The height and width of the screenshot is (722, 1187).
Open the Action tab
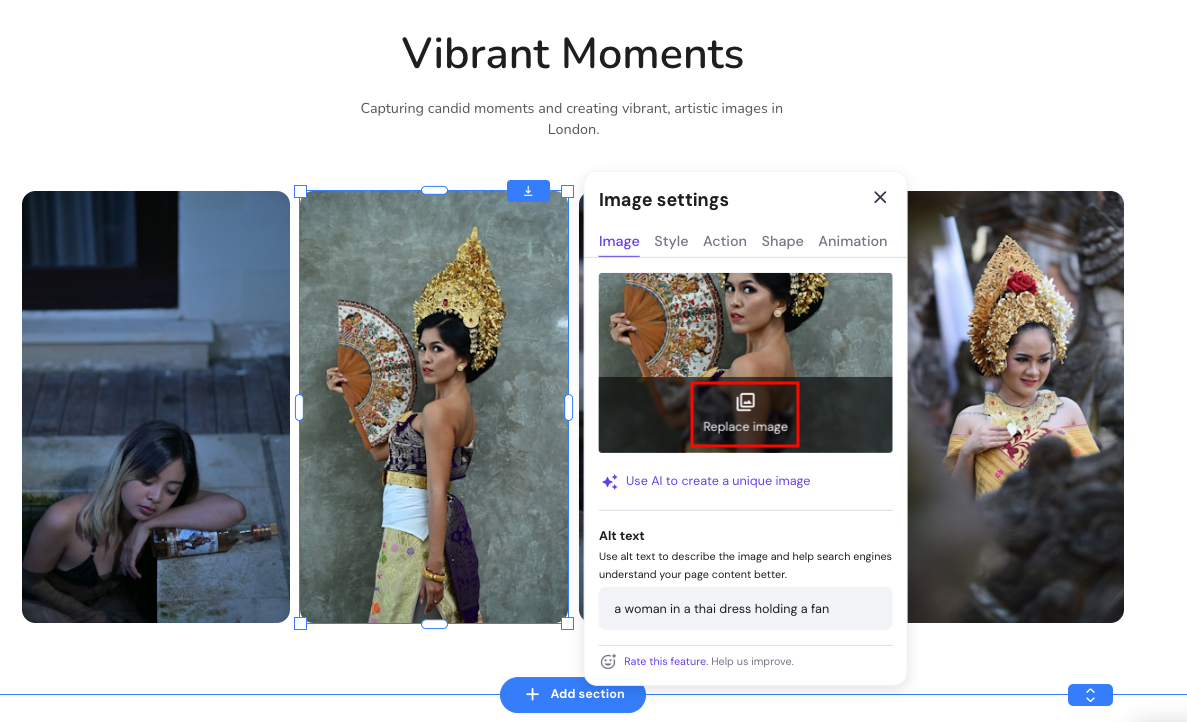pyautogui.click(x=724, y=241)
